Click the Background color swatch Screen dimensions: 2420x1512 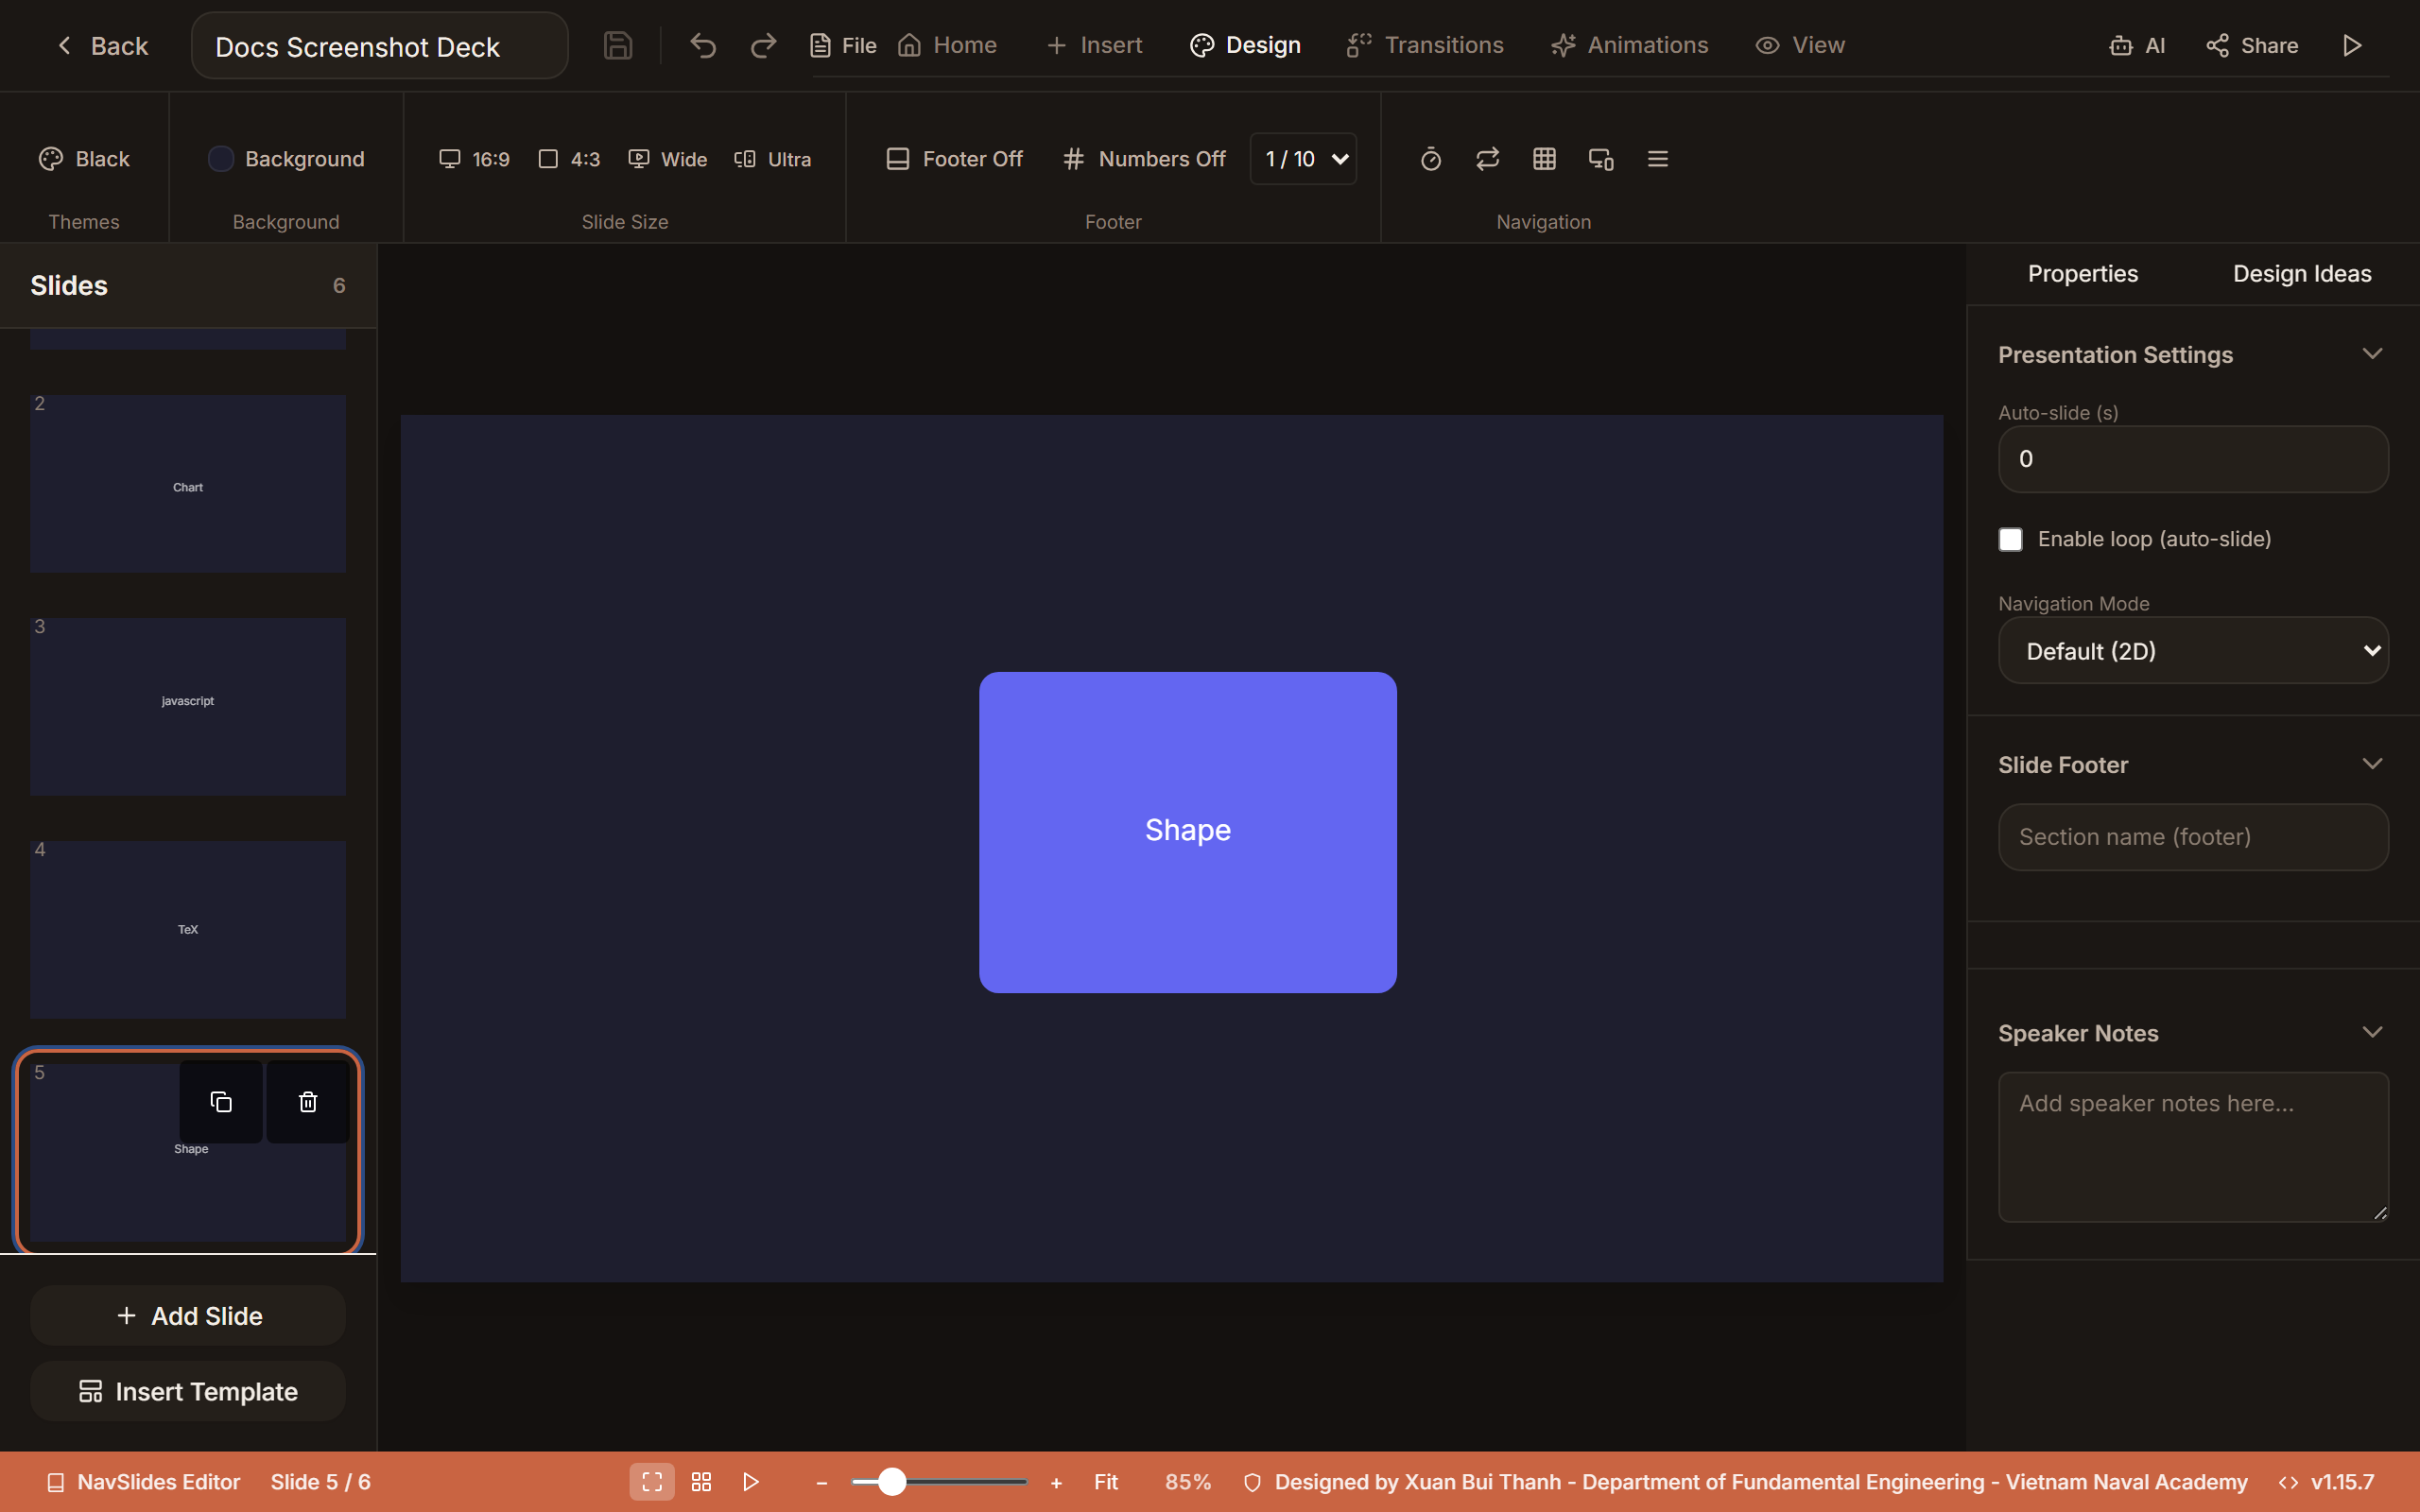[220, 159]
